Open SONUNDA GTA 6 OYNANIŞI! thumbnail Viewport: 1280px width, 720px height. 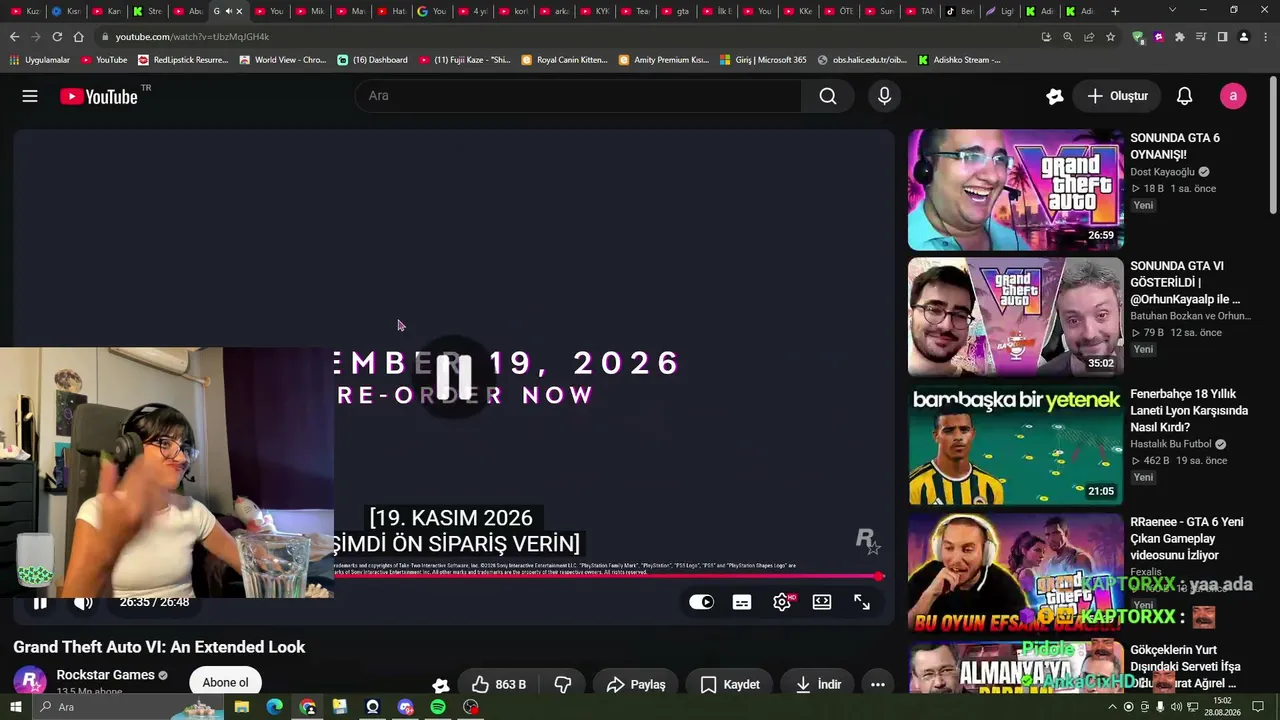1016,189
